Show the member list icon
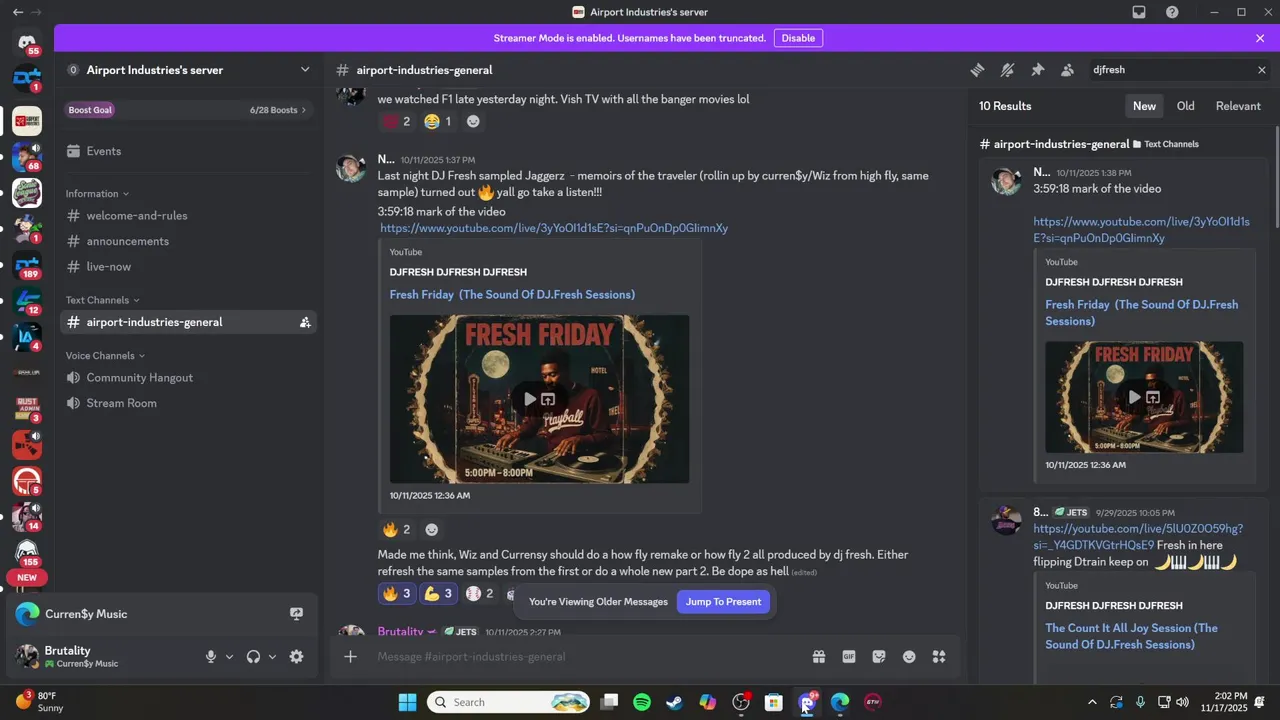The image size is (1280, 720). (x=1067, y=70)
